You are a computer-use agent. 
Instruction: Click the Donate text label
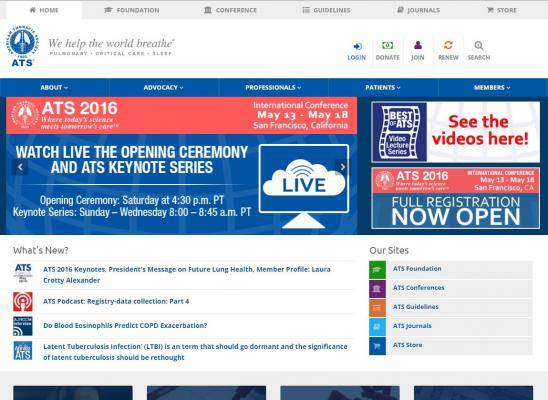coord(388,58)
